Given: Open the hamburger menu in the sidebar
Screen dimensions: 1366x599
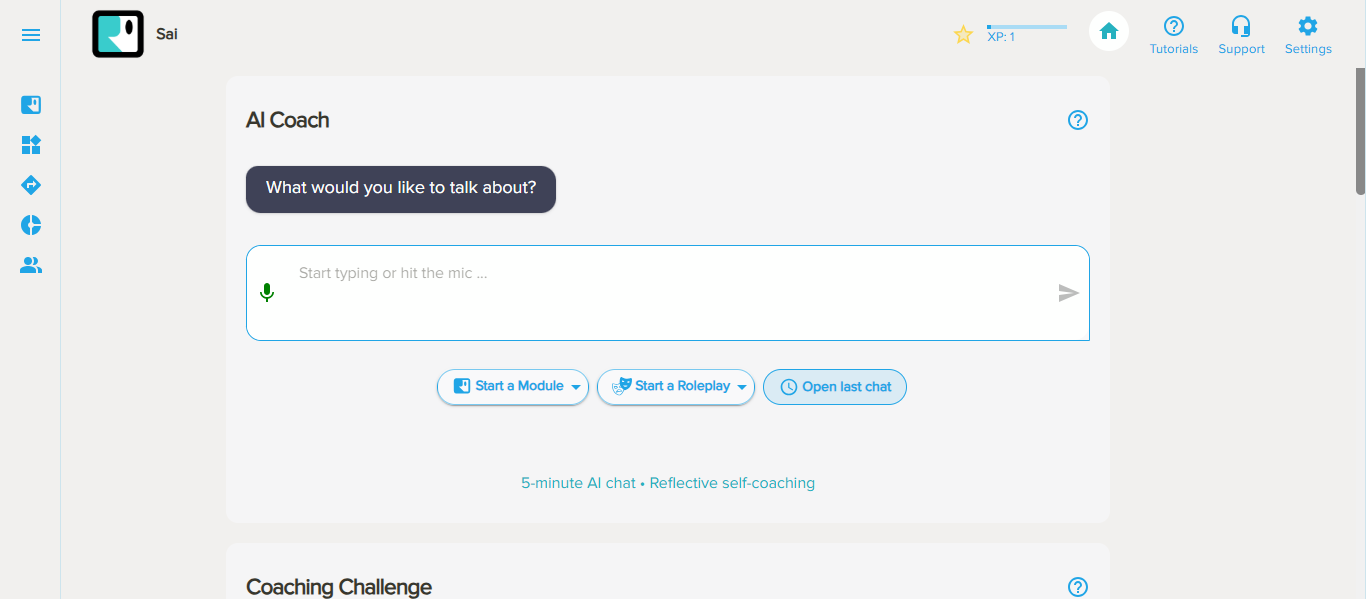Looking at the screenshot, I should tap(31, 35).
